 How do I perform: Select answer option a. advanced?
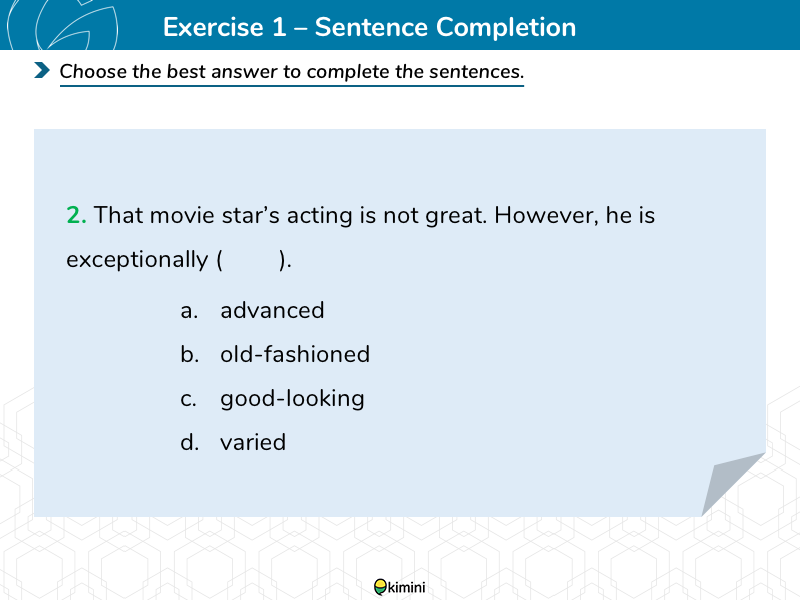pos(253,310)
